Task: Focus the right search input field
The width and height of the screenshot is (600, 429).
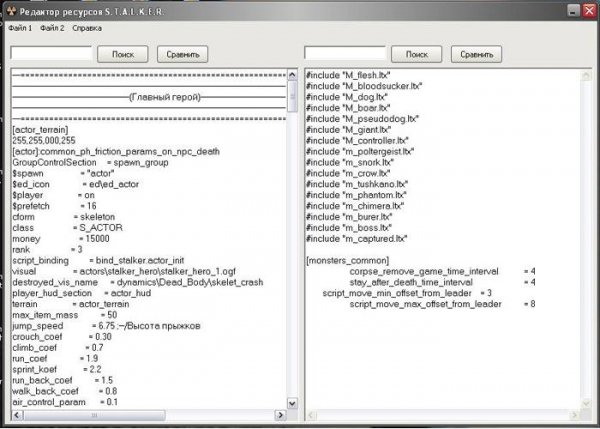Action: tap(345, 53)
